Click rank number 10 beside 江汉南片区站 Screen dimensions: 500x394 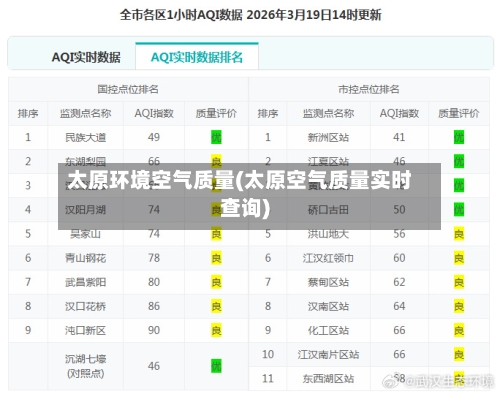268,354
